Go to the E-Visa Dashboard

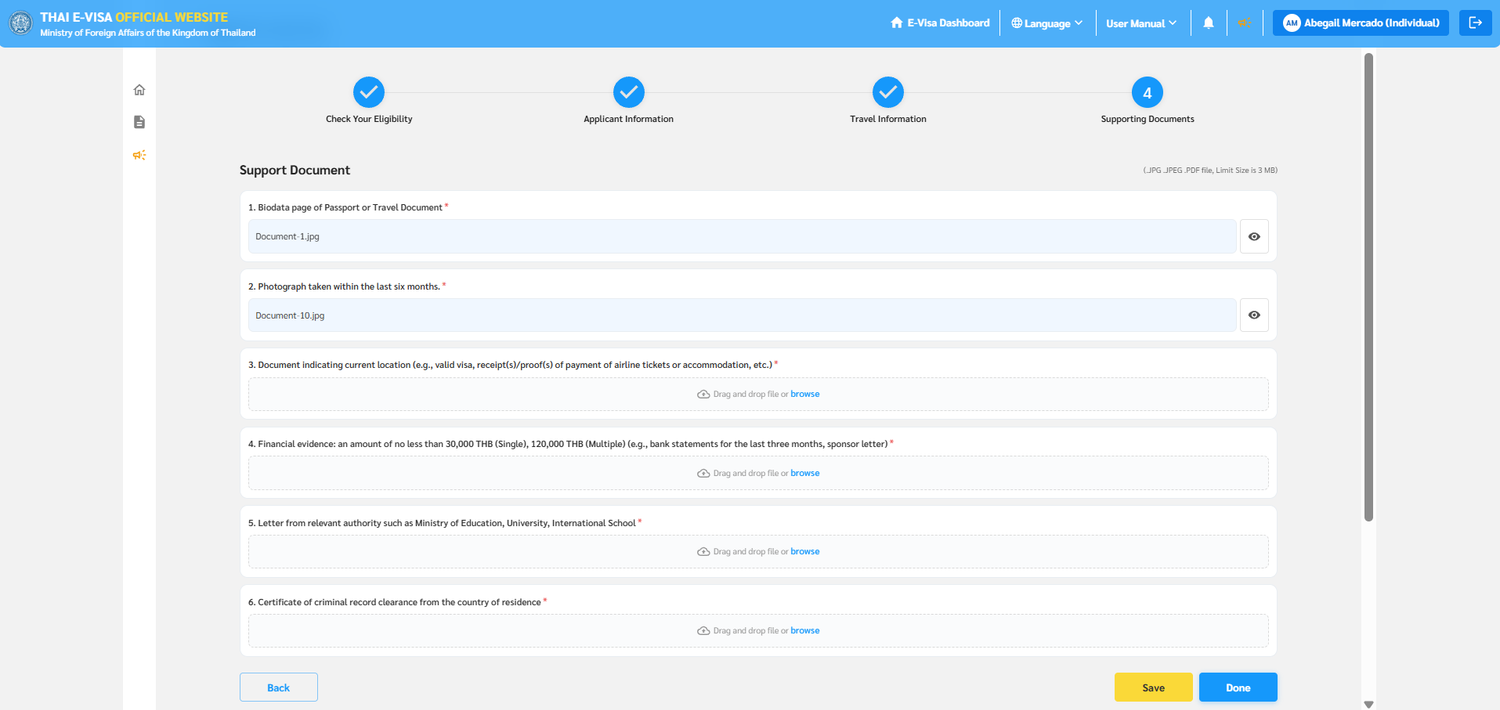coord(940,23)
